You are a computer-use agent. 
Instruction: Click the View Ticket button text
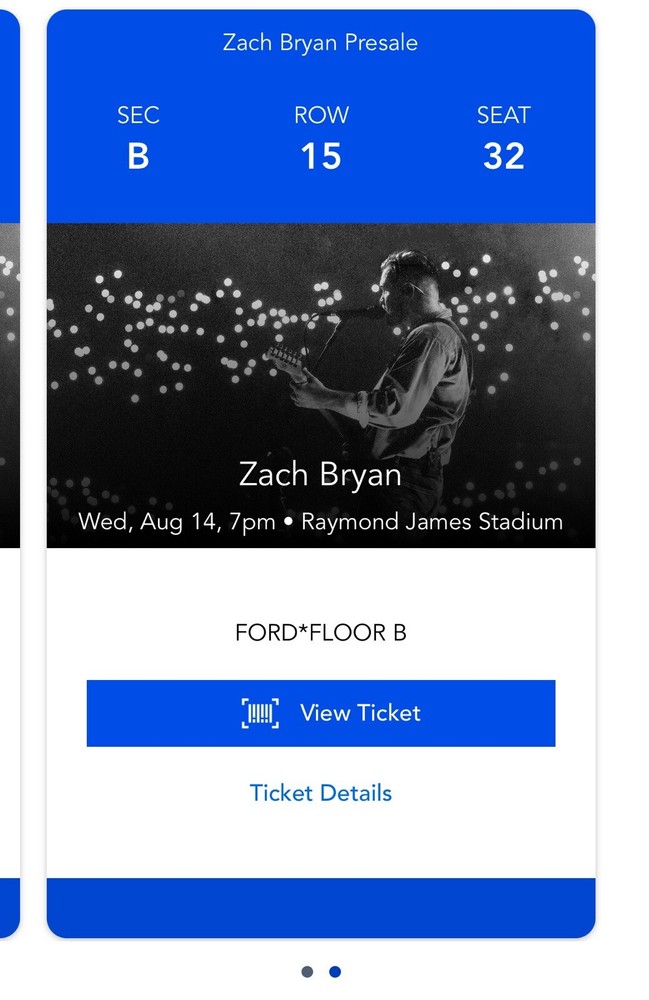click(x=358, y=712)
